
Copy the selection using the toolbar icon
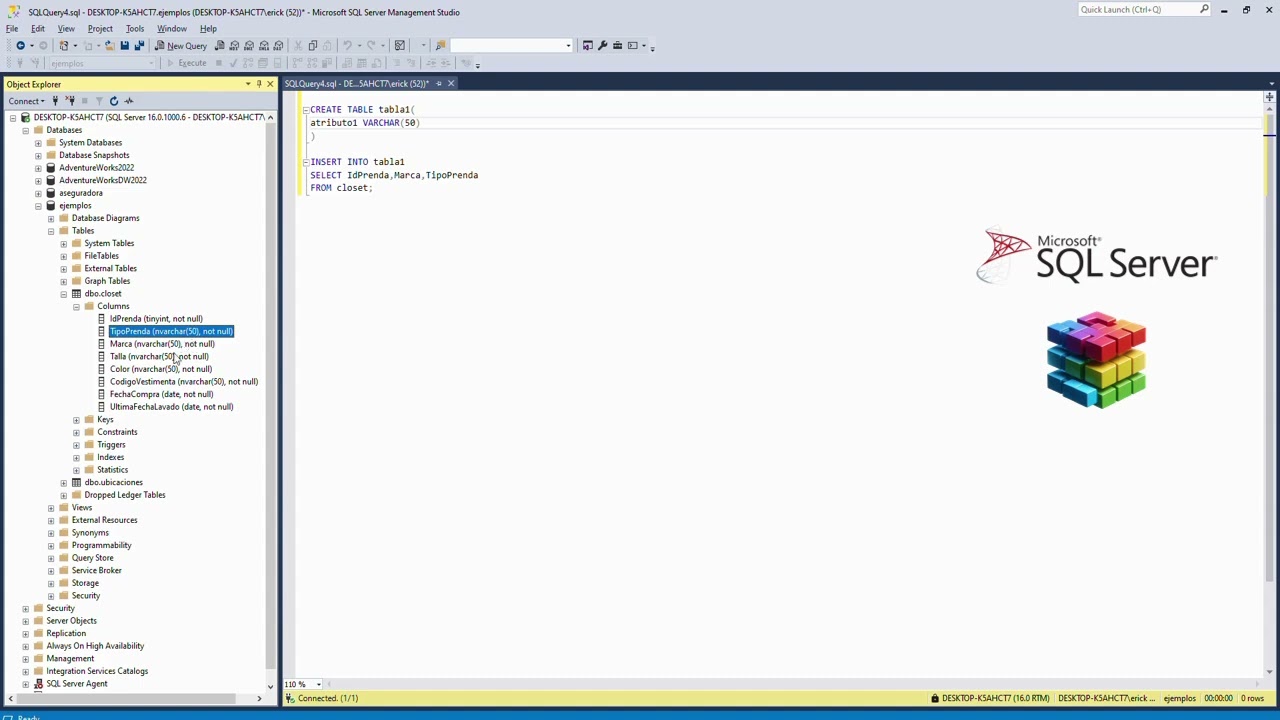[x=313, y=45]
